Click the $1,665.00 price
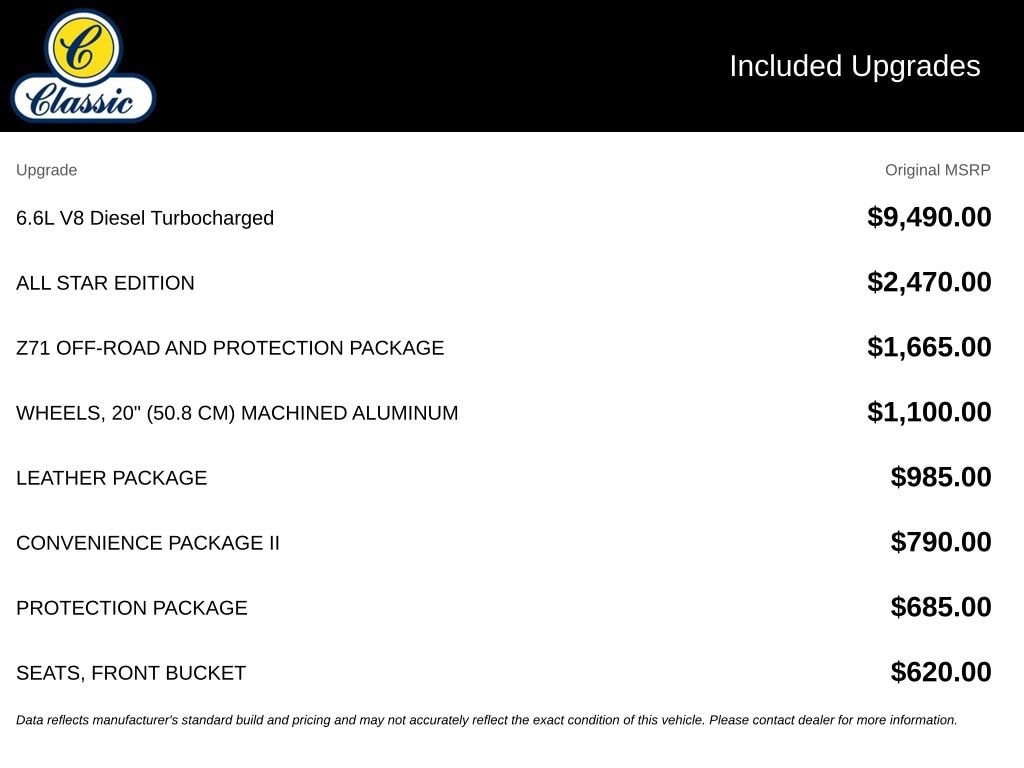Viewport: 1024px width, 768px height. [929, 347]
